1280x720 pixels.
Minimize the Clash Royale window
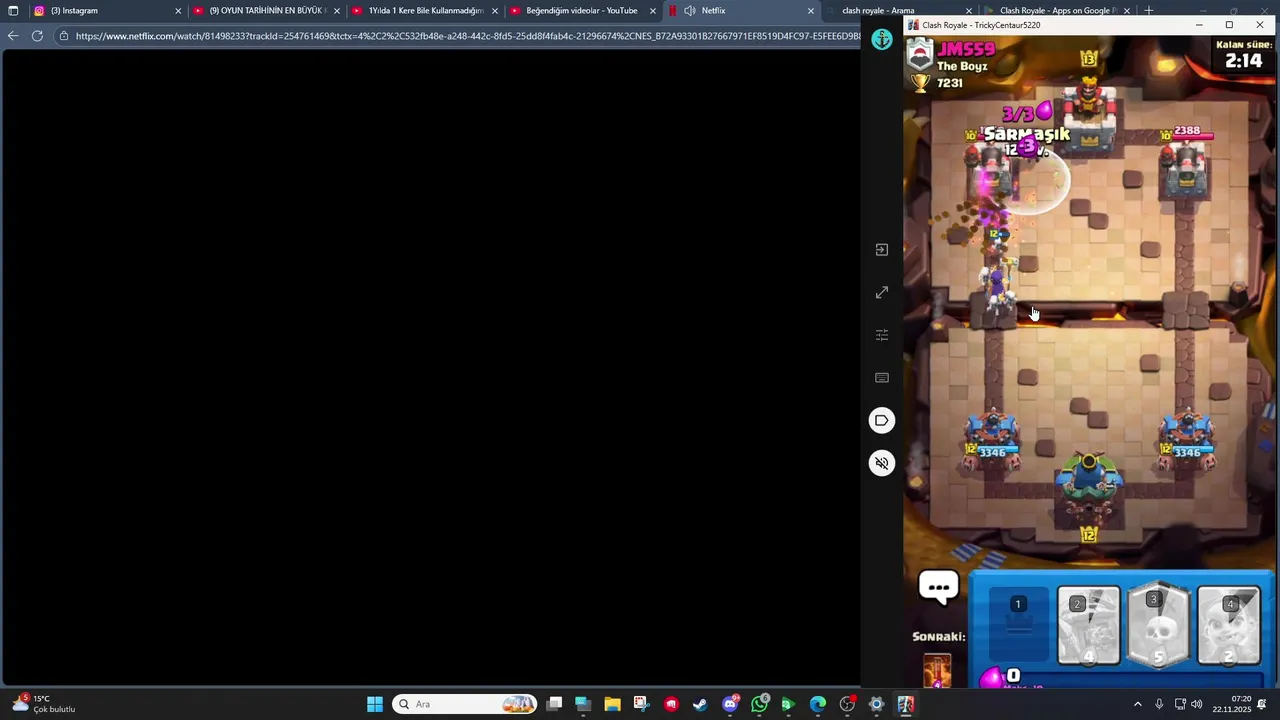click(x=1199, y=25)
